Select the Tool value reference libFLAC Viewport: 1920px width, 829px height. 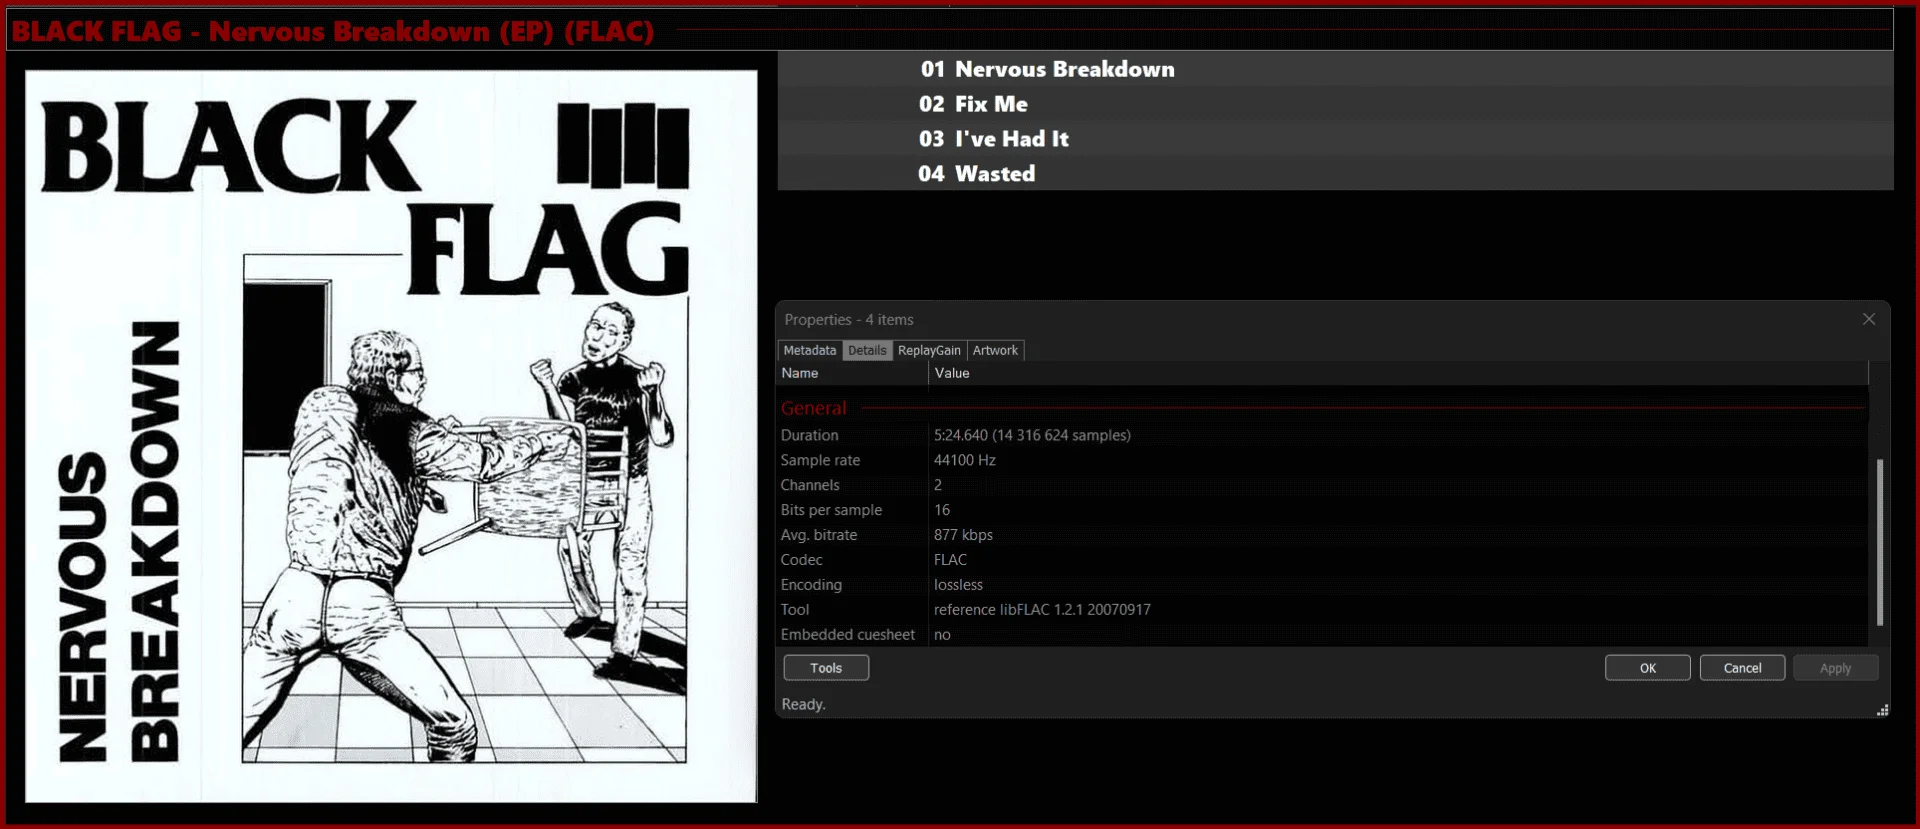pos(1042,610)
